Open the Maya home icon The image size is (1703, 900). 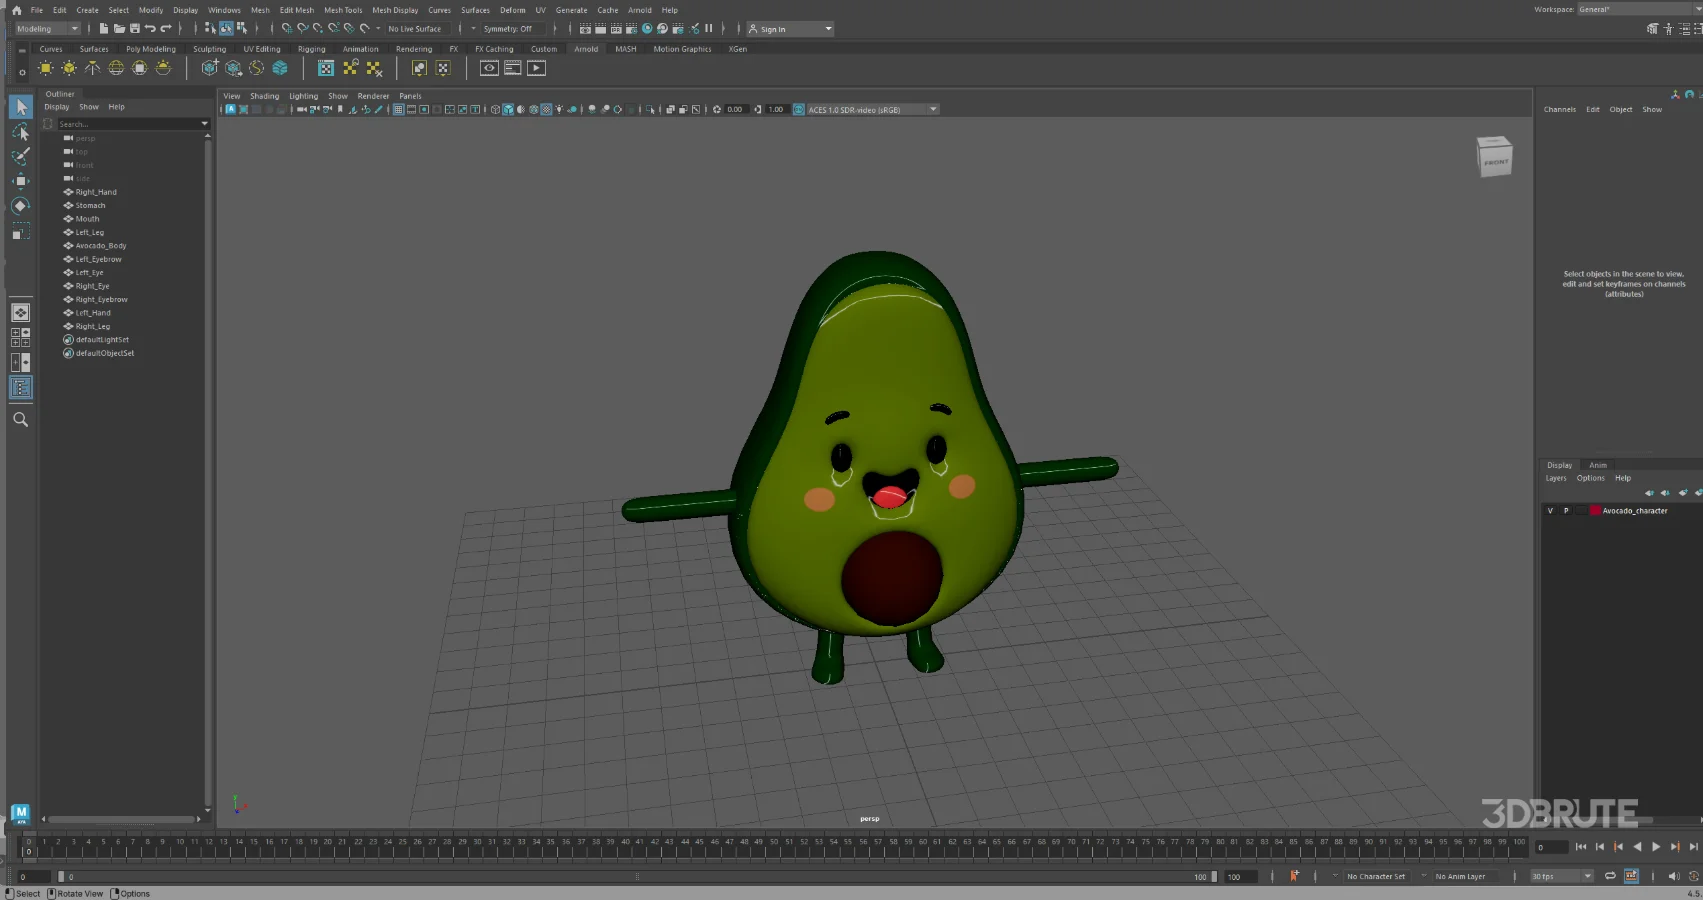[x=16, y=10]
